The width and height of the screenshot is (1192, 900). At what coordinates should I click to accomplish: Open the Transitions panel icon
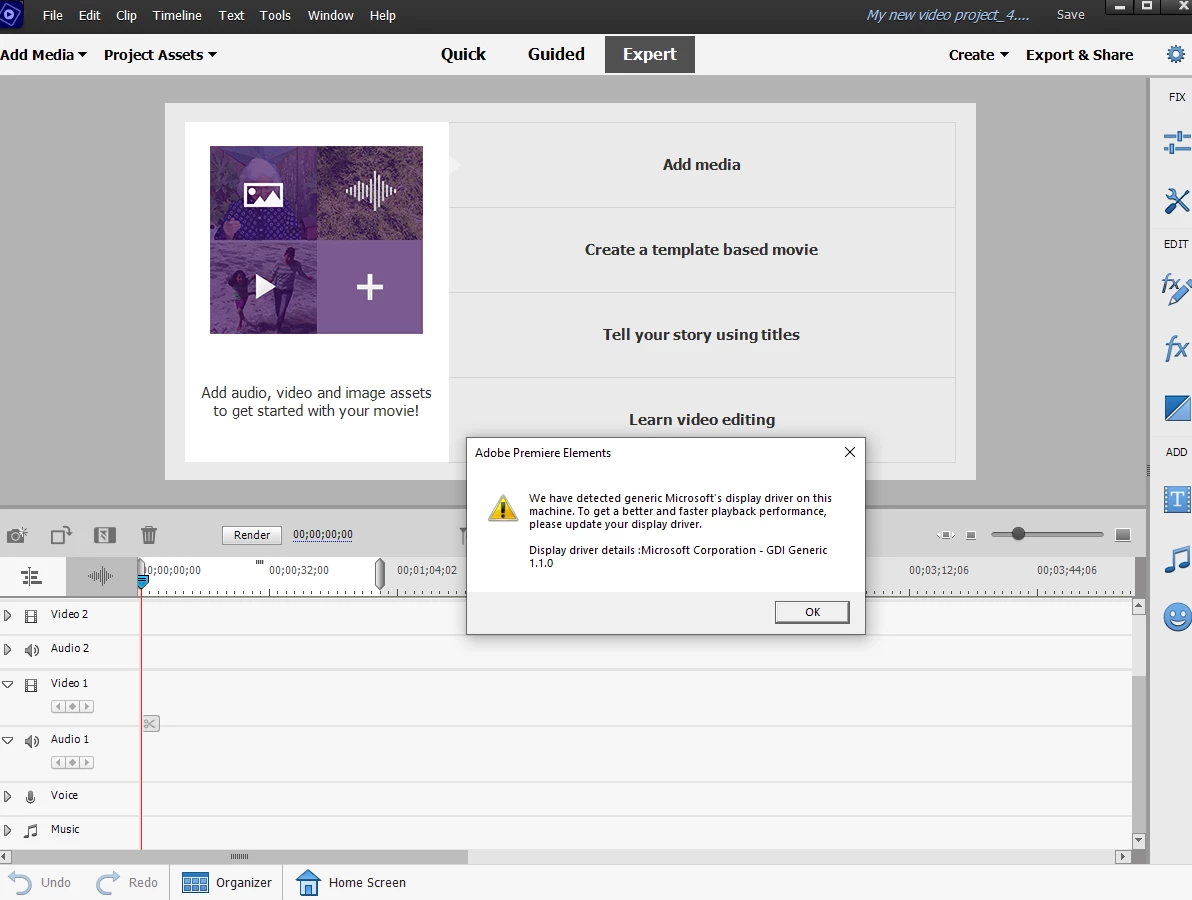pyautogui.click(x=1177, y=407)
